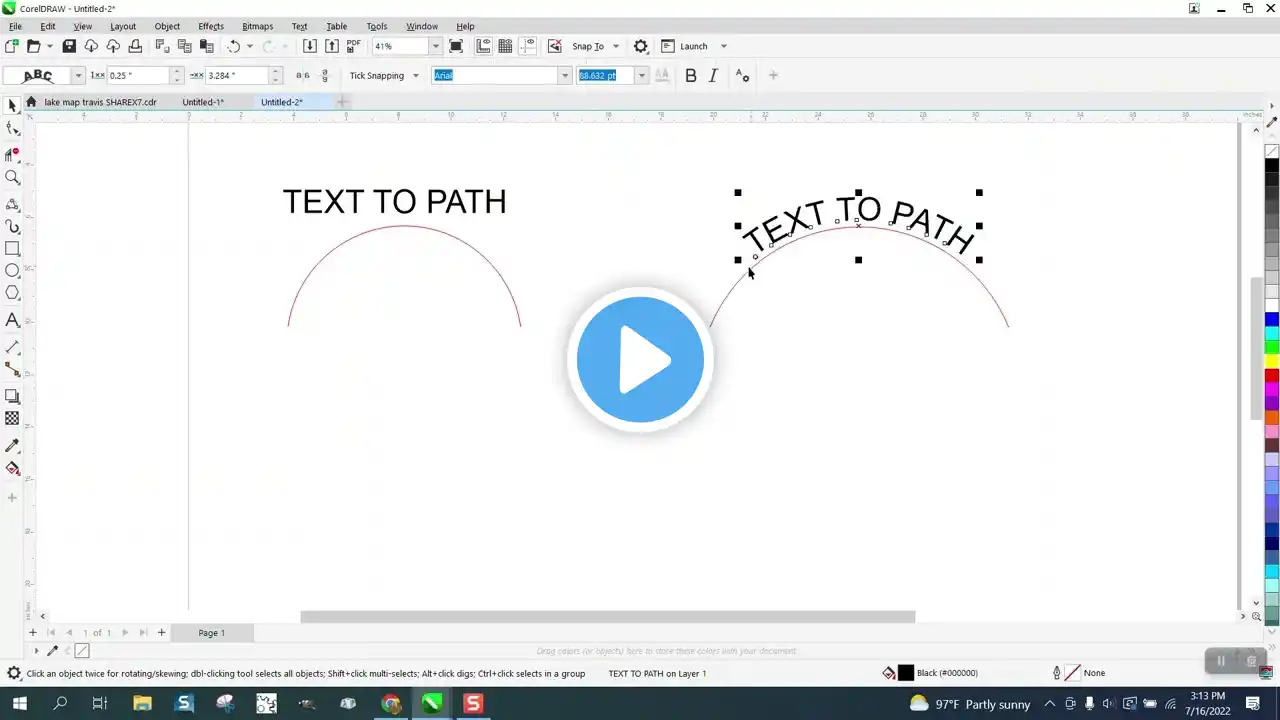Select the Shape edit tool
This screenshot has height=720, width=1280.
tap(12, 128)
